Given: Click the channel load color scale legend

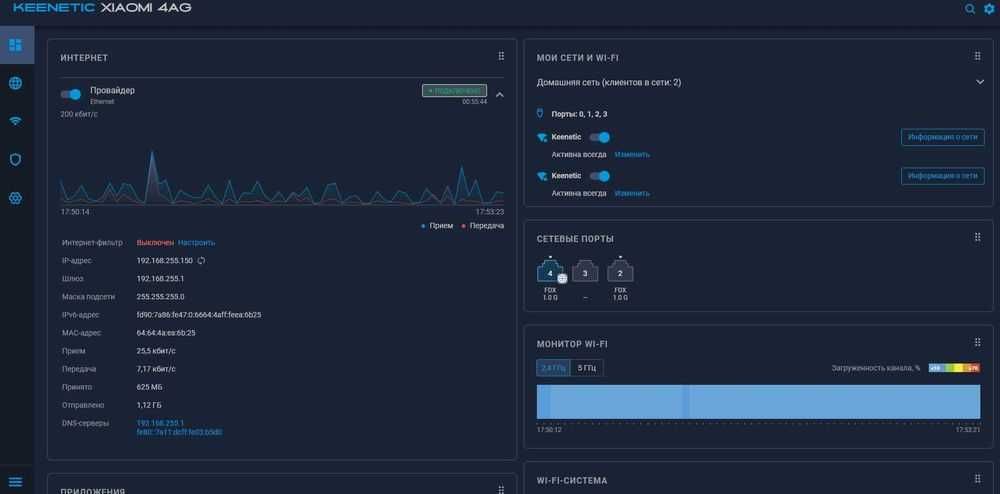Looking at the screenshot, I should [x=954, y=368].
